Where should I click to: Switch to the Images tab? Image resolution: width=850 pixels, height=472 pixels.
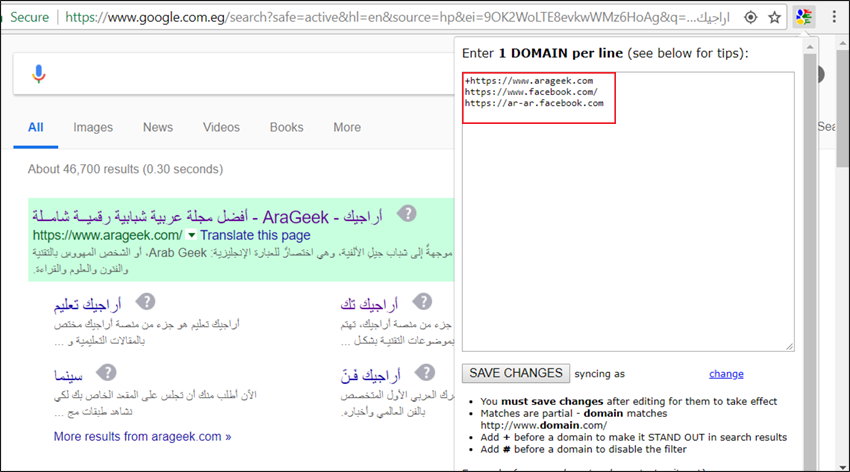[x=93, y=127]
